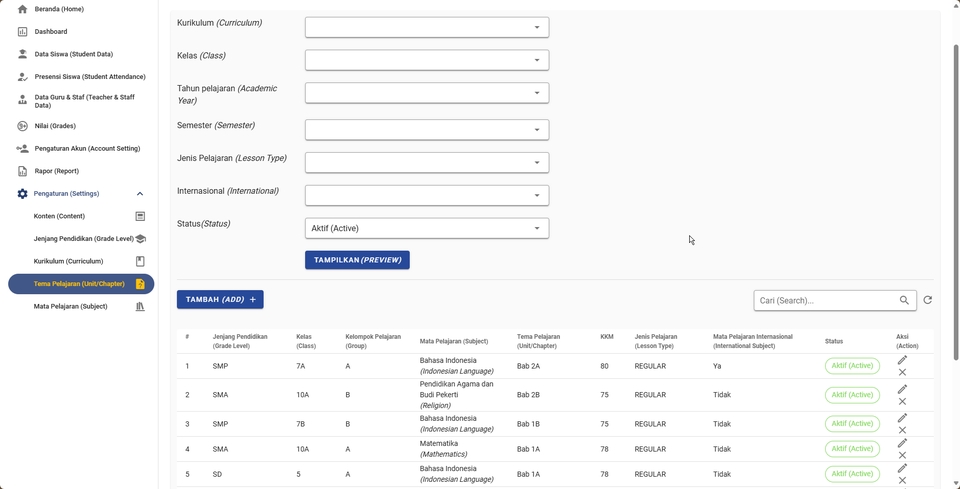Click Aktif status badge in Matematika row

[x=852, y=449]
